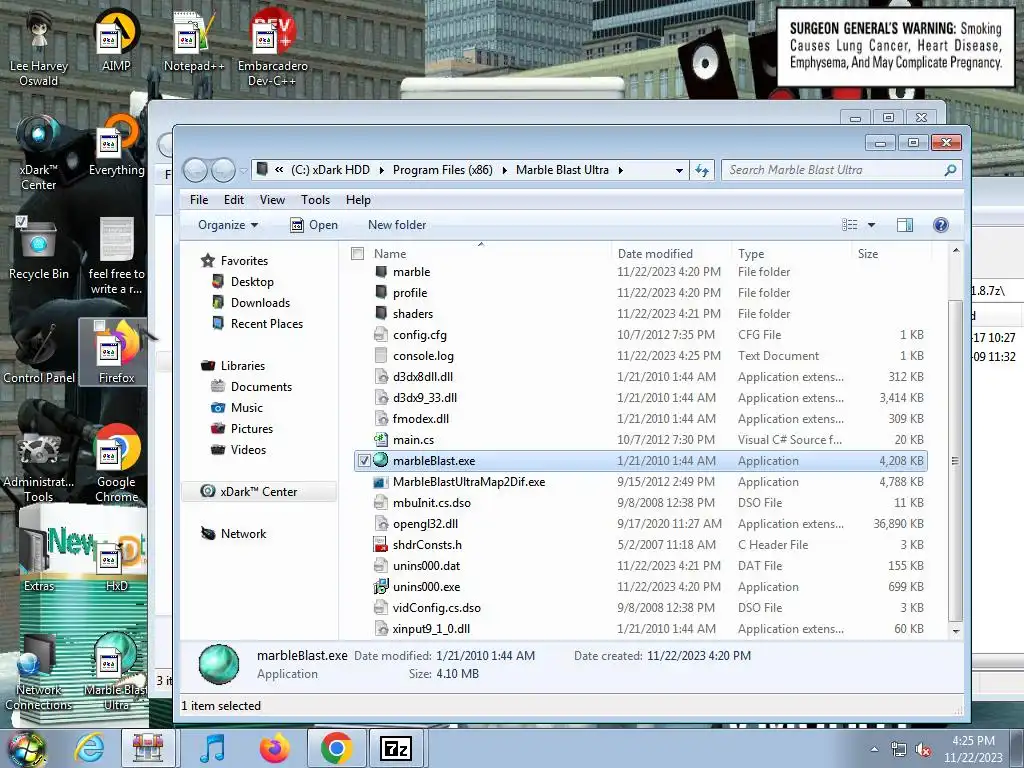This screenshot has width=1024, height=768.
Task: Sort by Size column header
Action: pyautogui.click(x=891, y=253)
